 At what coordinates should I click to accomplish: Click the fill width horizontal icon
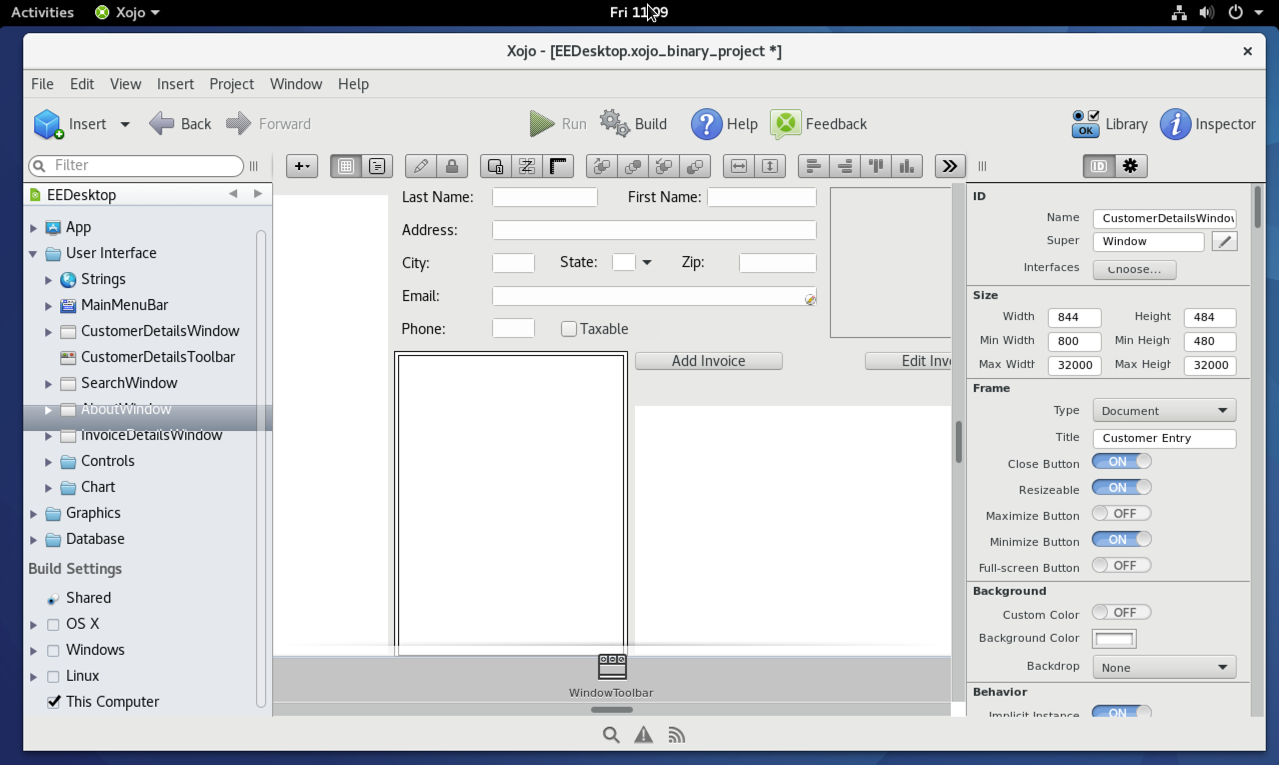[739, 166]
